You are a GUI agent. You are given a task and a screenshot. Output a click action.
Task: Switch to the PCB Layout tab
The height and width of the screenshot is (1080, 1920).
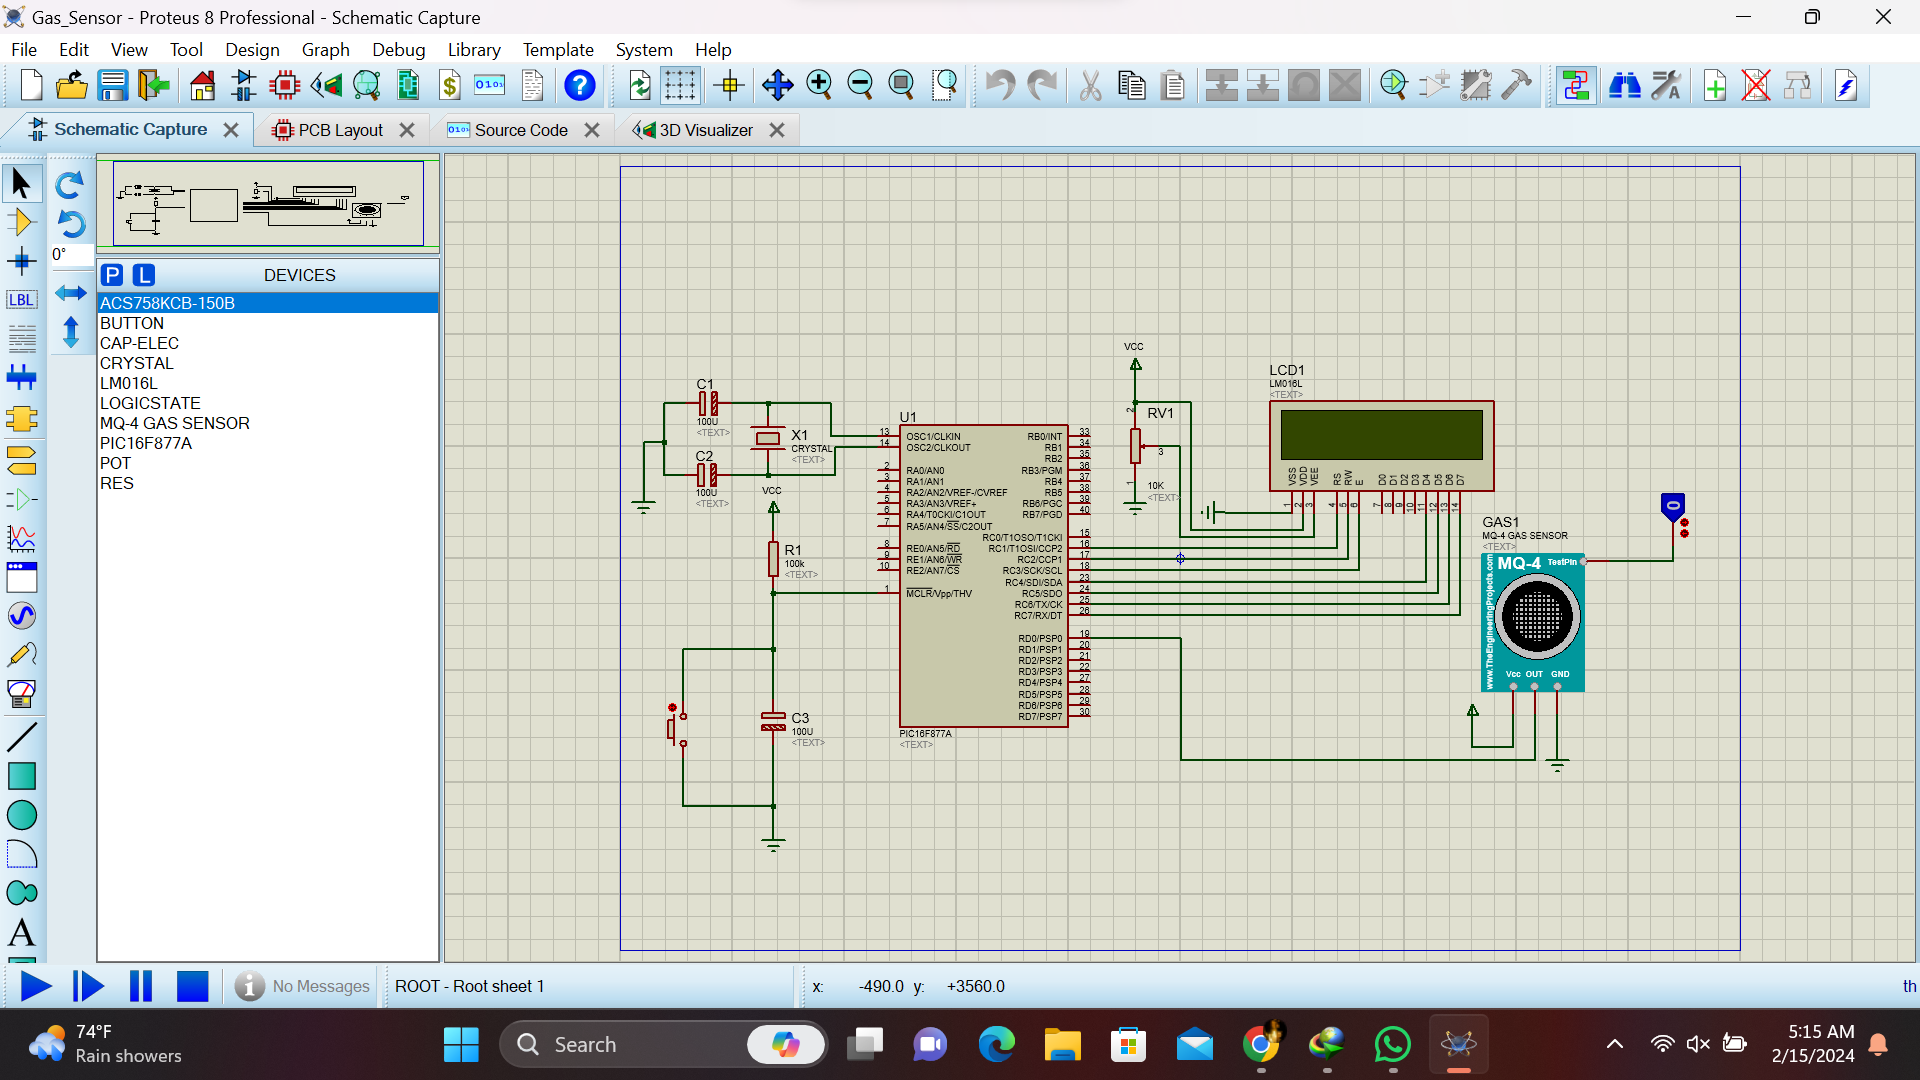340,130
